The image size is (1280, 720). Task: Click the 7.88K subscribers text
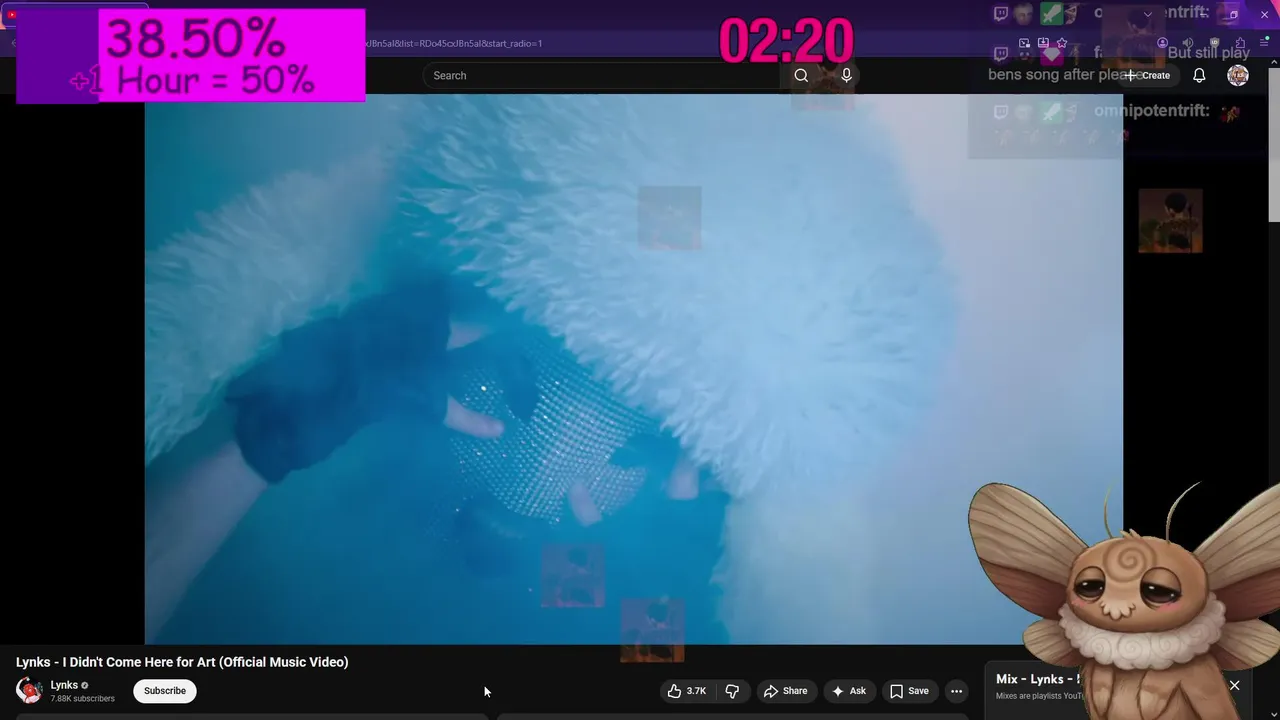click(83, 698)
